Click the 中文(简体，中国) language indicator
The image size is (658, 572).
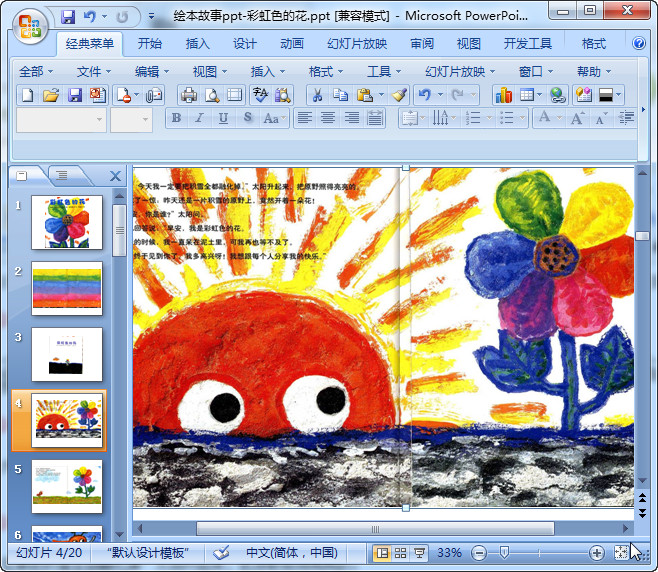click(292, 553)
